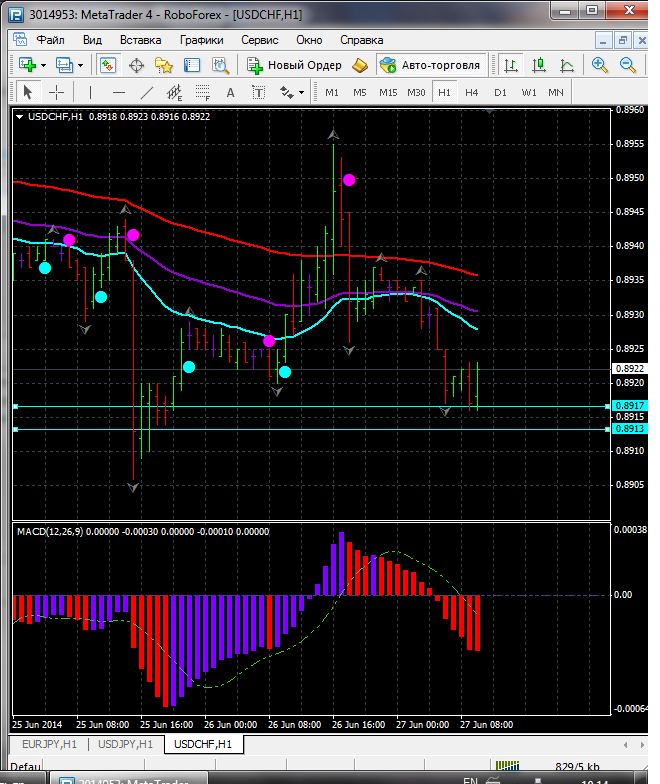Select the text tool A
Image resolution: width=660 pixels, height=784 pixels.
click(x=230, y=92)
